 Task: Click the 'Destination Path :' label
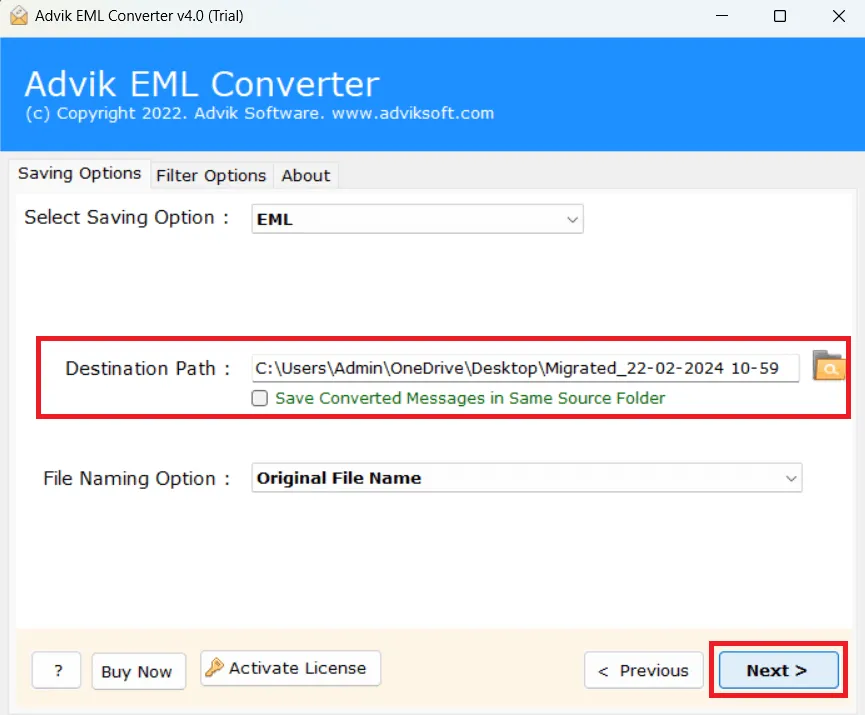point(148,368)
